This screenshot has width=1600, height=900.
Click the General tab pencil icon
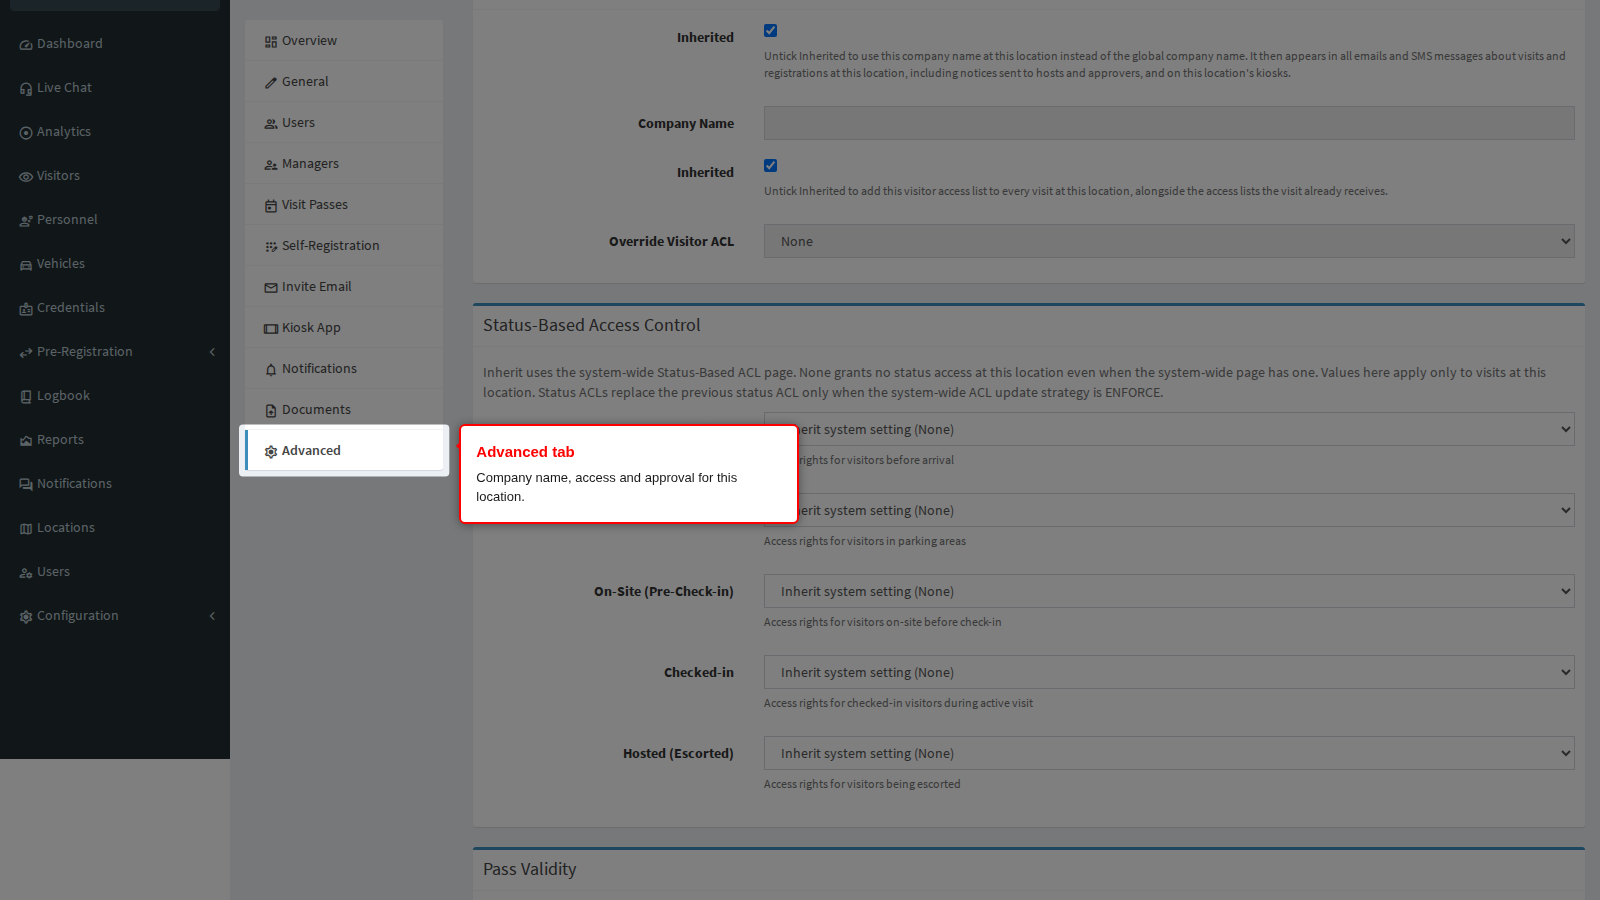(271, 83)
